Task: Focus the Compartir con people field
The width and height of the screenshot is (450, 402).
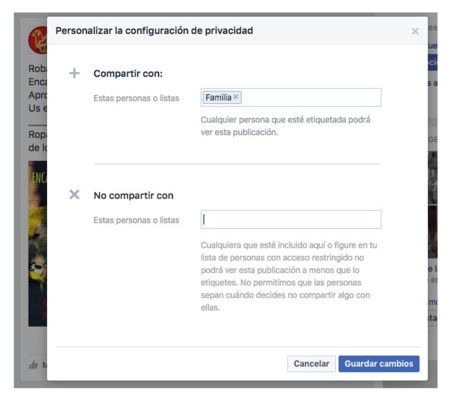Action: pyautogui.click(x=291, y=97)
